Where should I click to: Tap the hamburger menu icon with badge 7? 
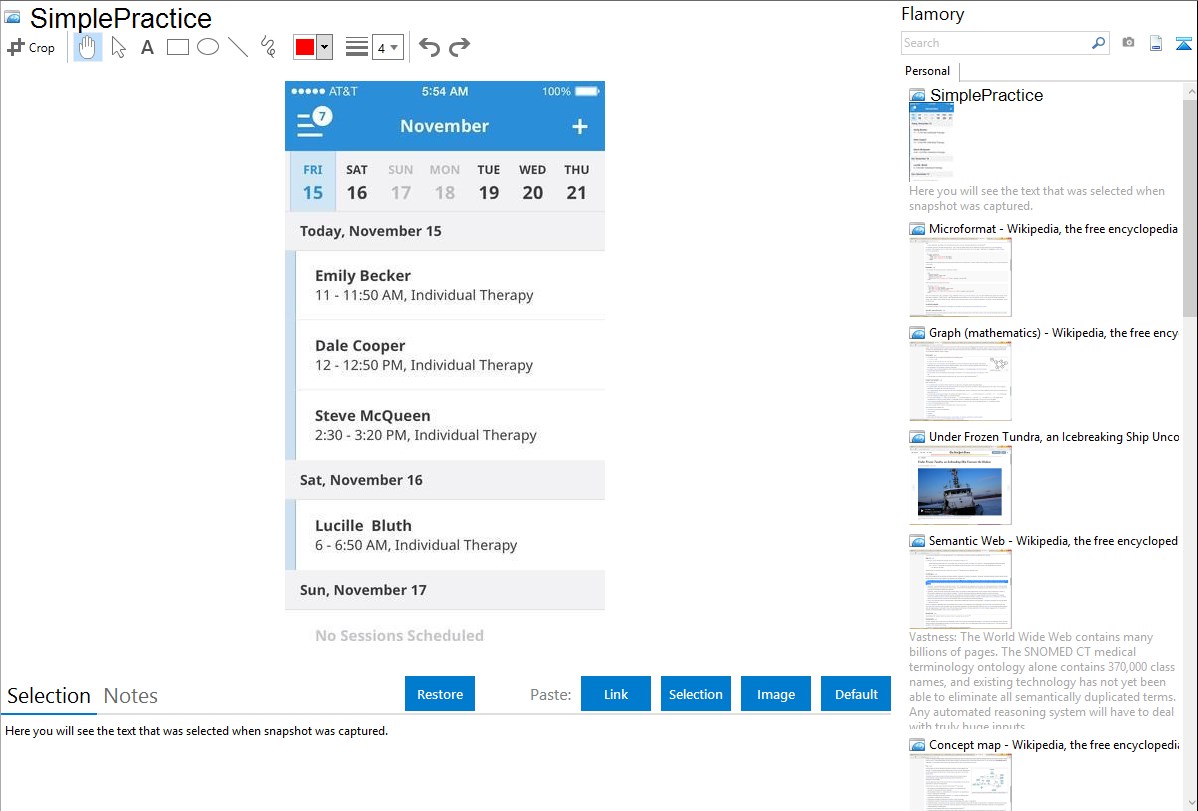[x=314, y=122]
